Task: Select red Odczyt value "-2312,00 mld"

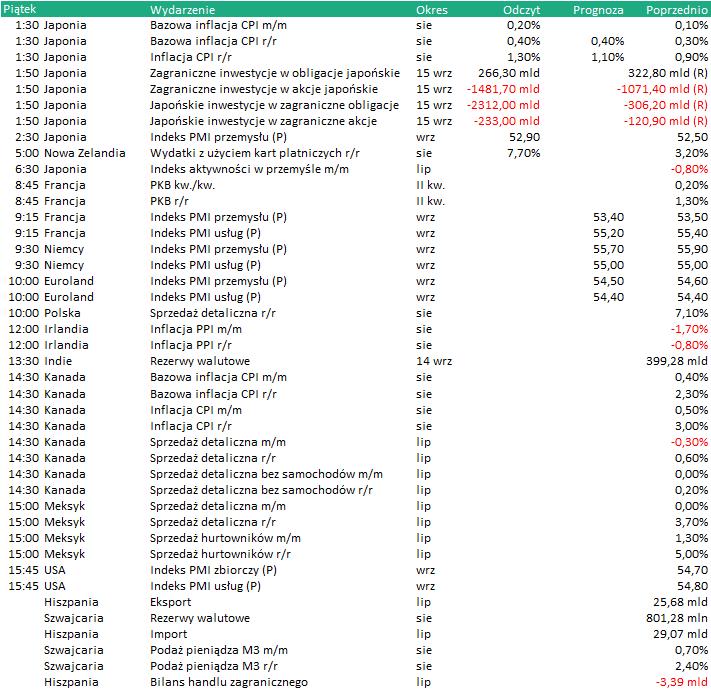Action: [503, 105]
